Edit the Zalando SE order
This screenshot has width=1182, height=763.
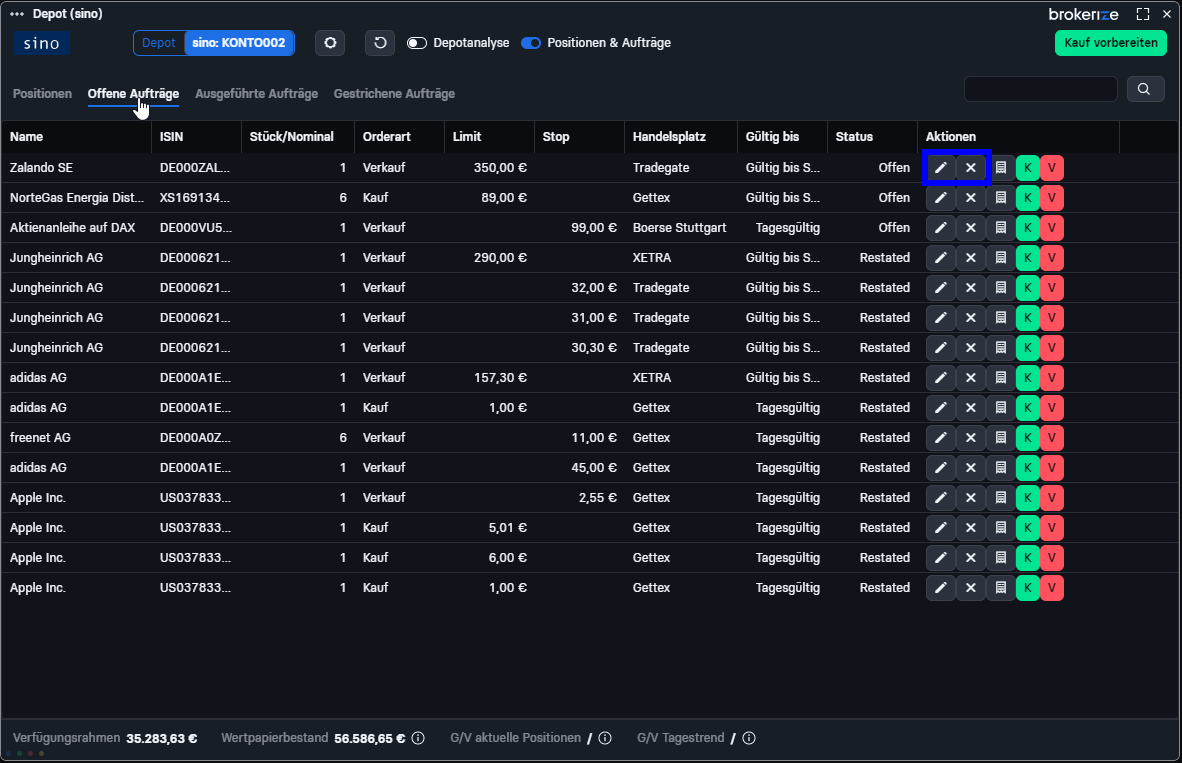[941, 167]
